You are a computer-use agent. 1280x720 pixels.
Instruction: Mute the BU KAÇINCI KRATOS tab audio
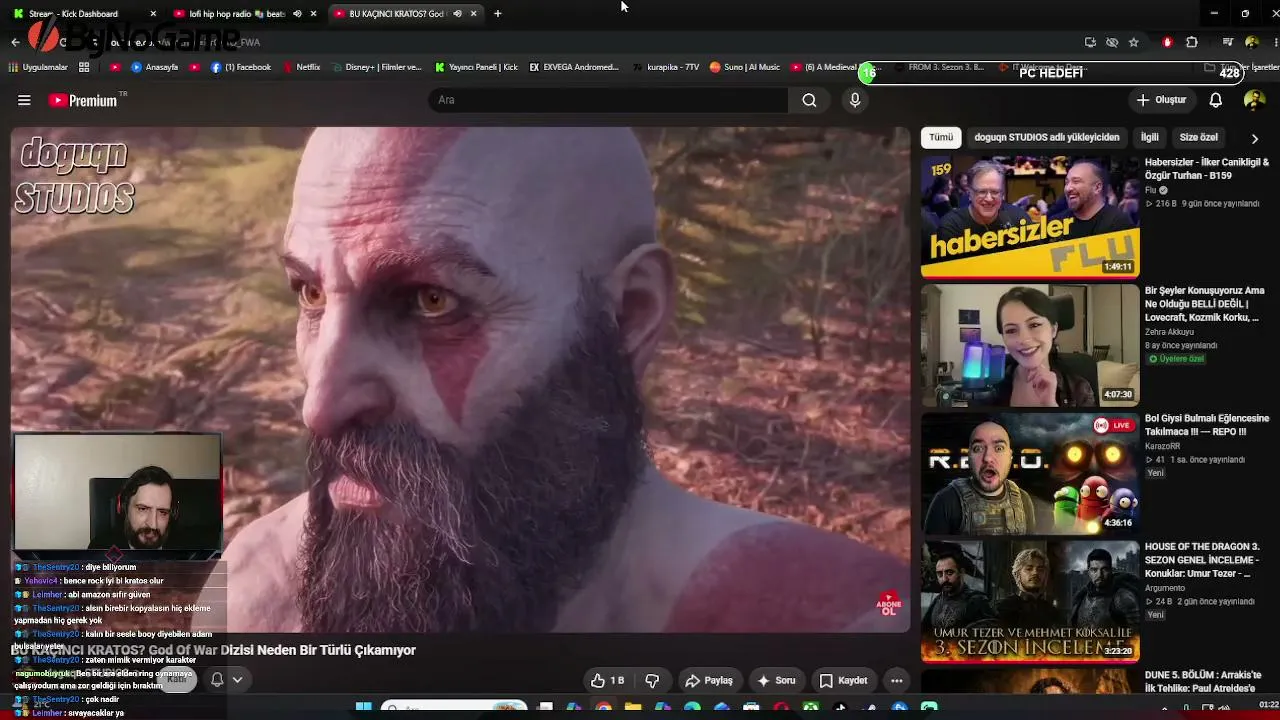(457, 14)
